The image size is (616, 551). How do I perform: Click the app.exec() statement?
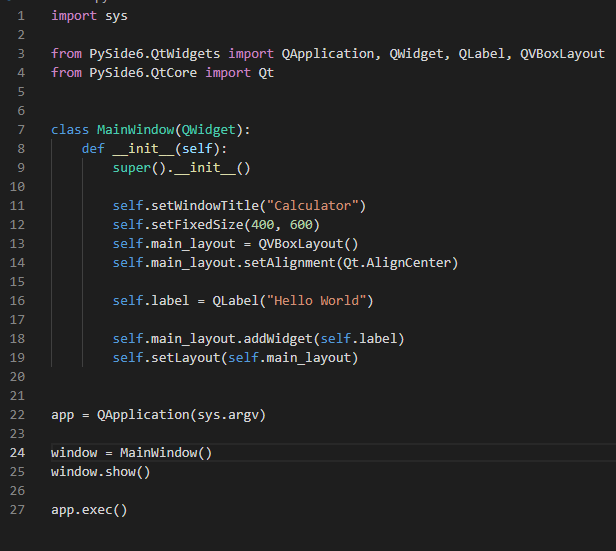pos(89,510)
